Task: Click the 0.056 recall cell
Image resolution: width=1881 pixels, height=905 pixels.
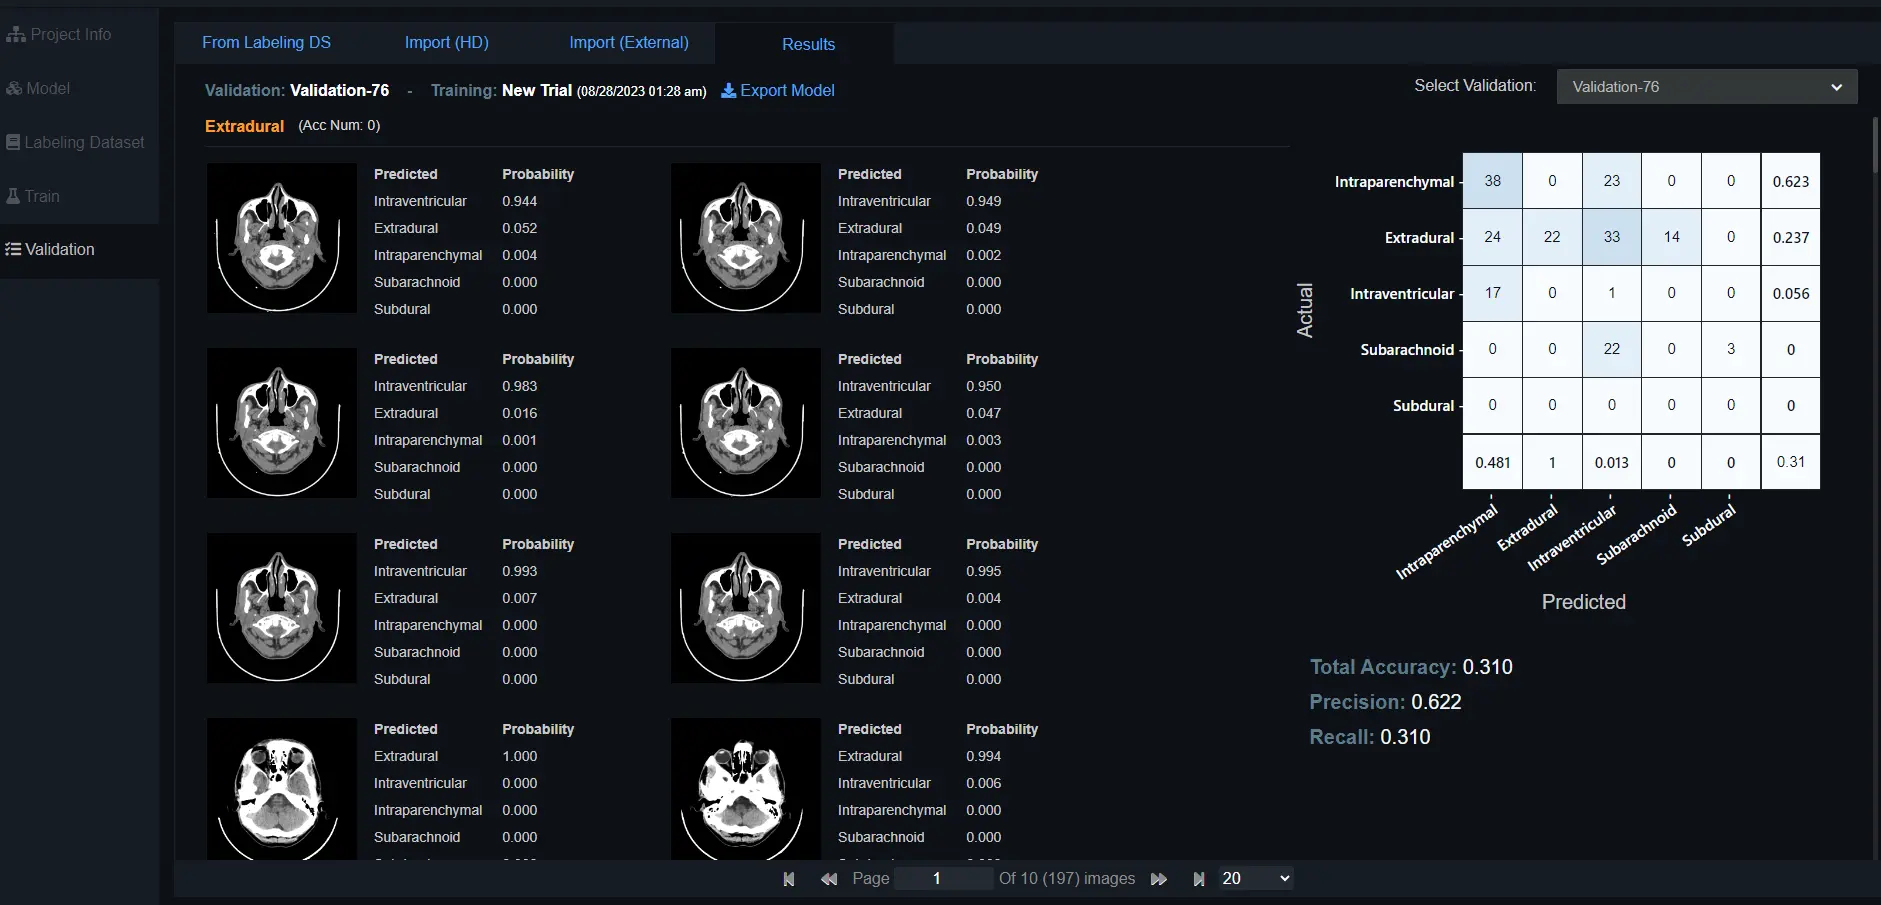Action: click(1791, 293)
